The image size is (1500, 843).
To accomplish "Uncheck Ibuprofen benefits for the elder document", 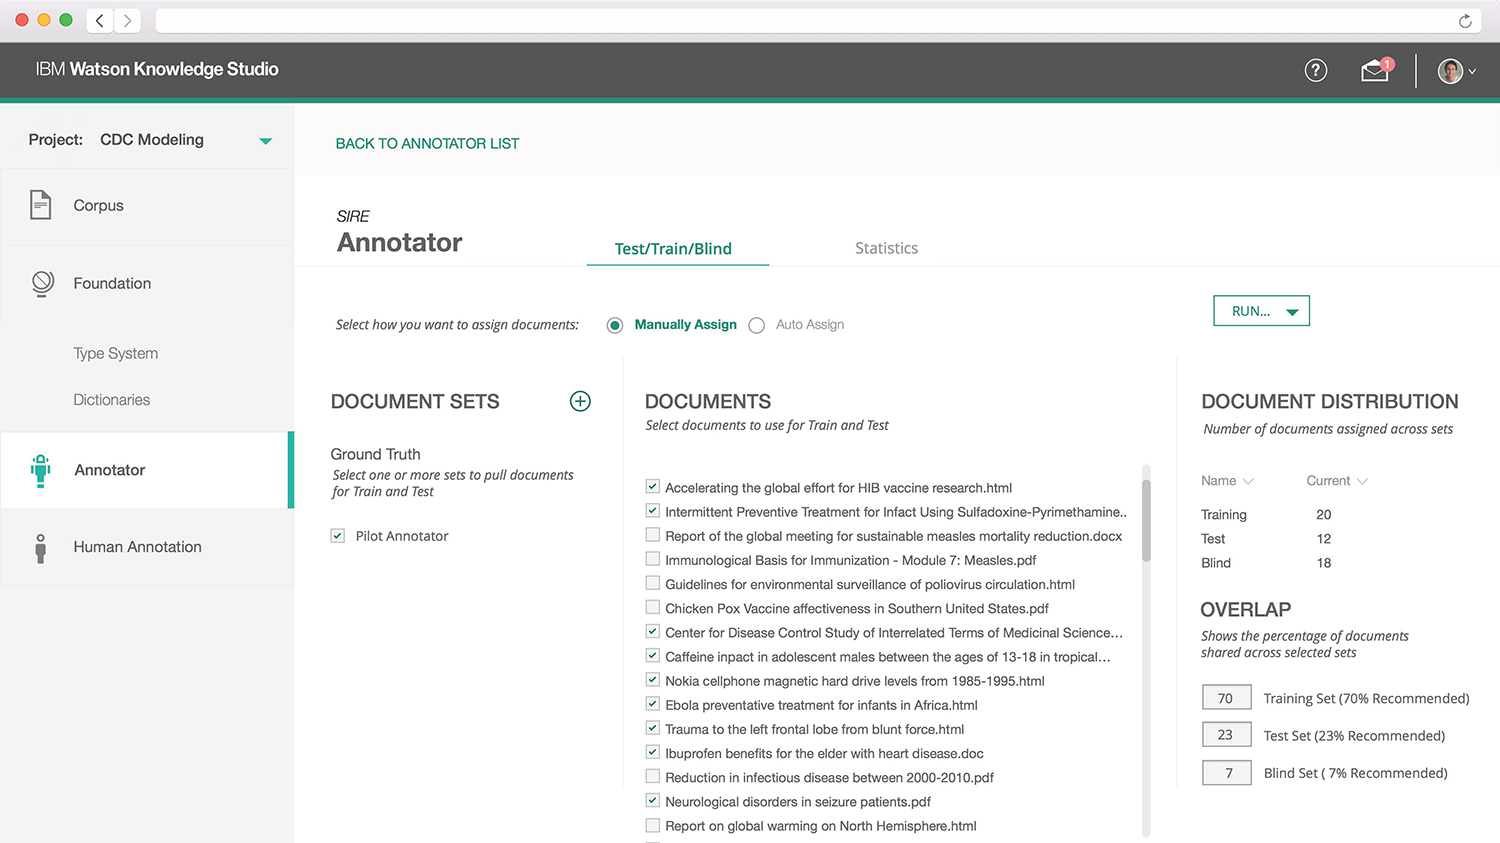I will tap(653, 752).
